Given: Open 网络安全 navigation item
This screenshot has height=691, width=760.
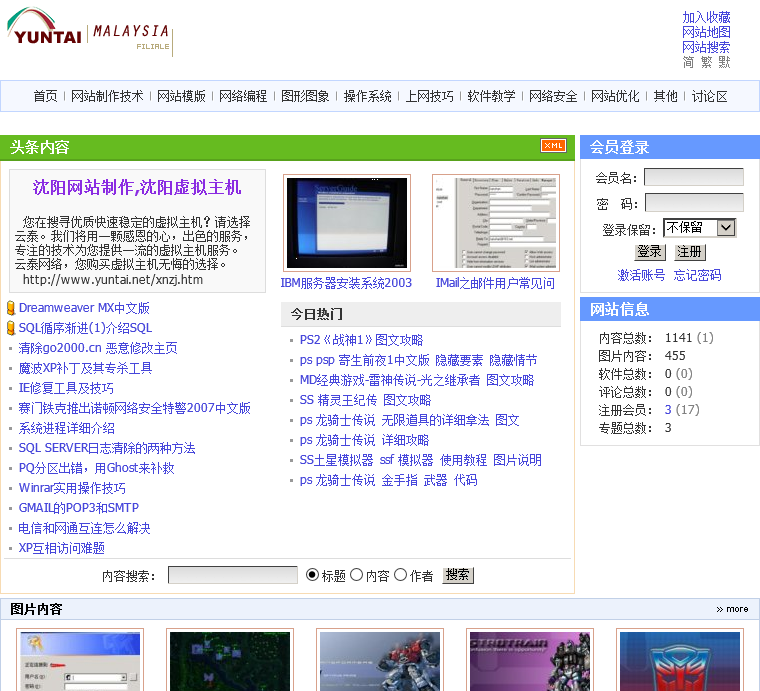Looking at the screenshot, I should pos(554,96).
